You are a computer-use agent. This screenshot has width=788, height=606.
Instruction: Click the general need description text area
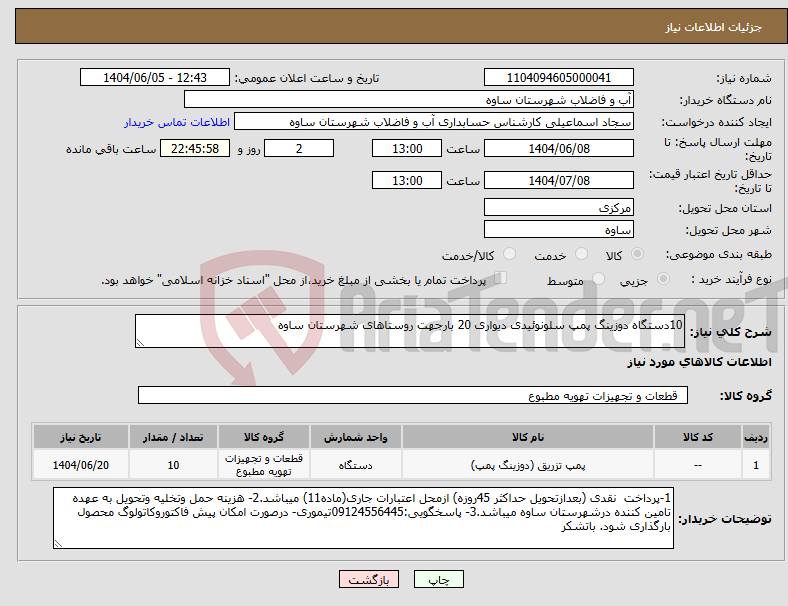coord(410,331)
